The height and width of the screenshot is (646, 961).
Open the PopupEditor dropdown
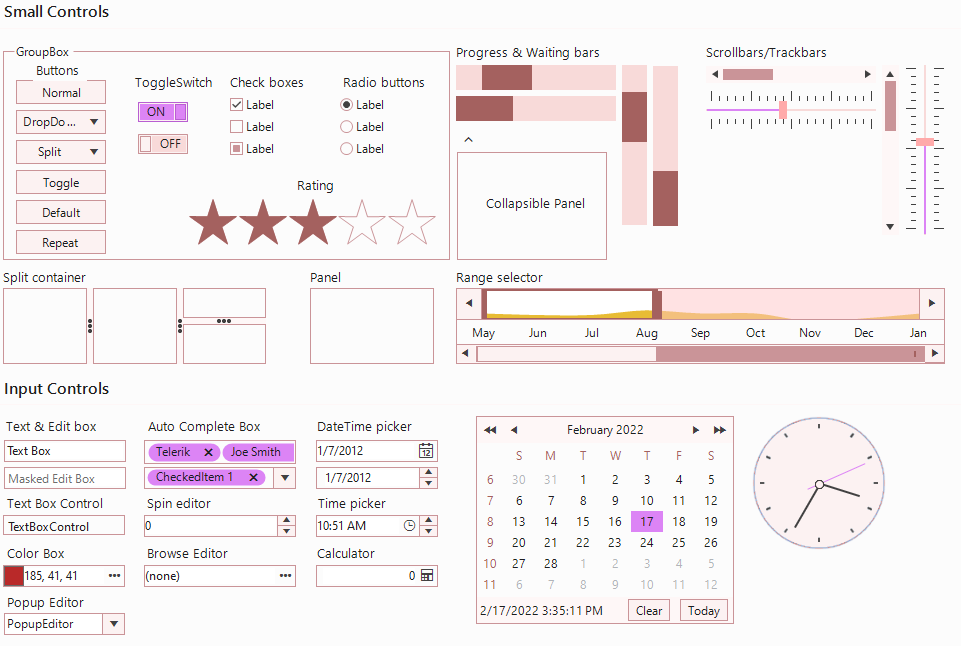113,623
